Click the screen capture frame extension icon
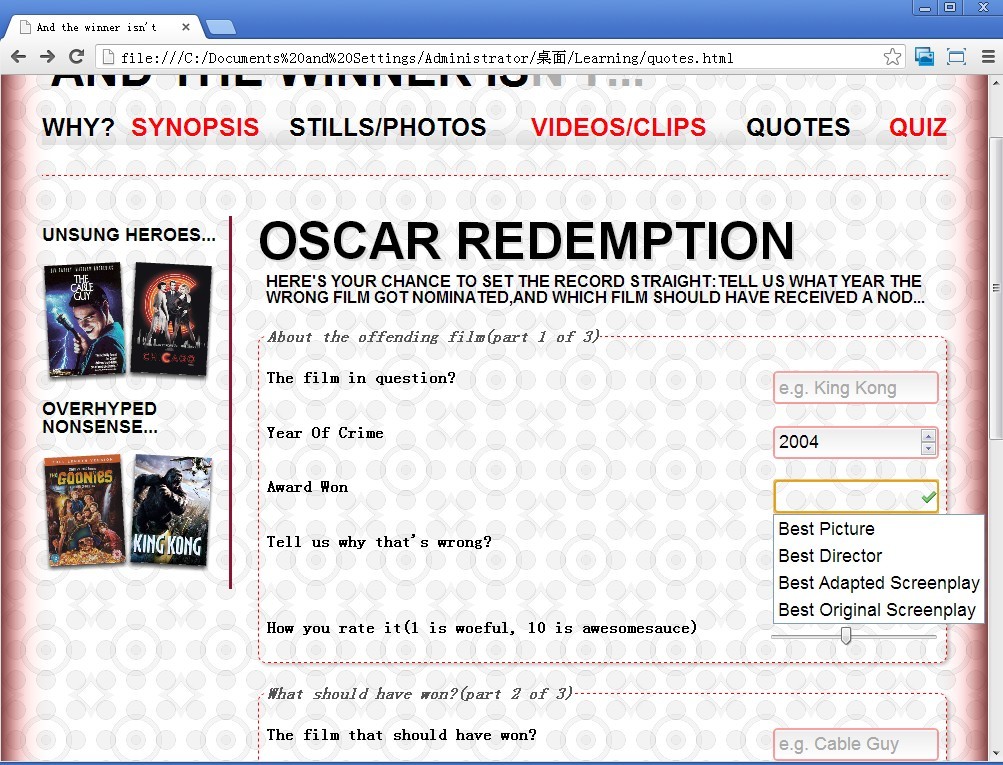 click(x=956, y=57)
